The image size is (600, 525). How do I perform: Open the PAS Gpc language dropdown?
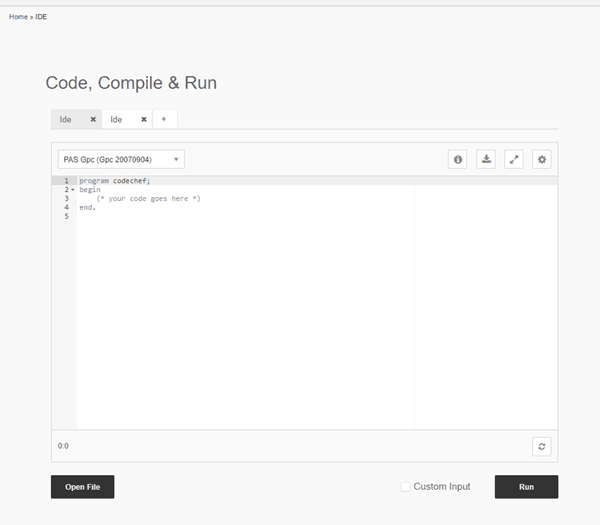pyautogui.click(x=121, y=159)
